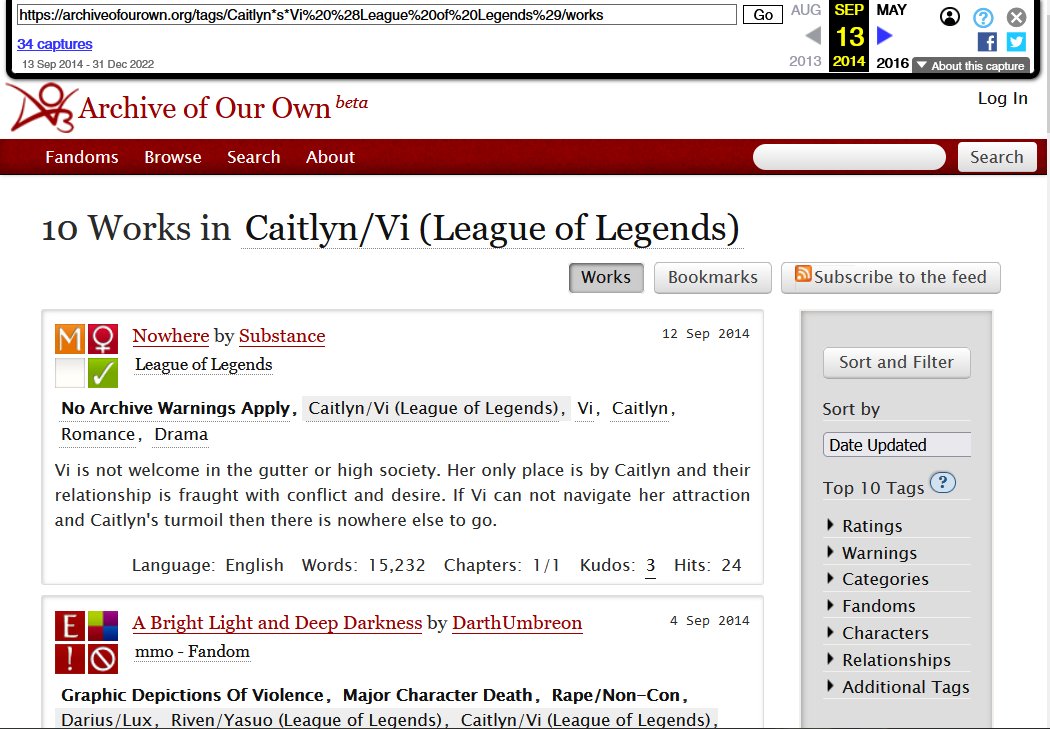
Task: Click the page heading tag Caitlyn/Vi link
Action: pyautogui.click(x=492, y=228)
